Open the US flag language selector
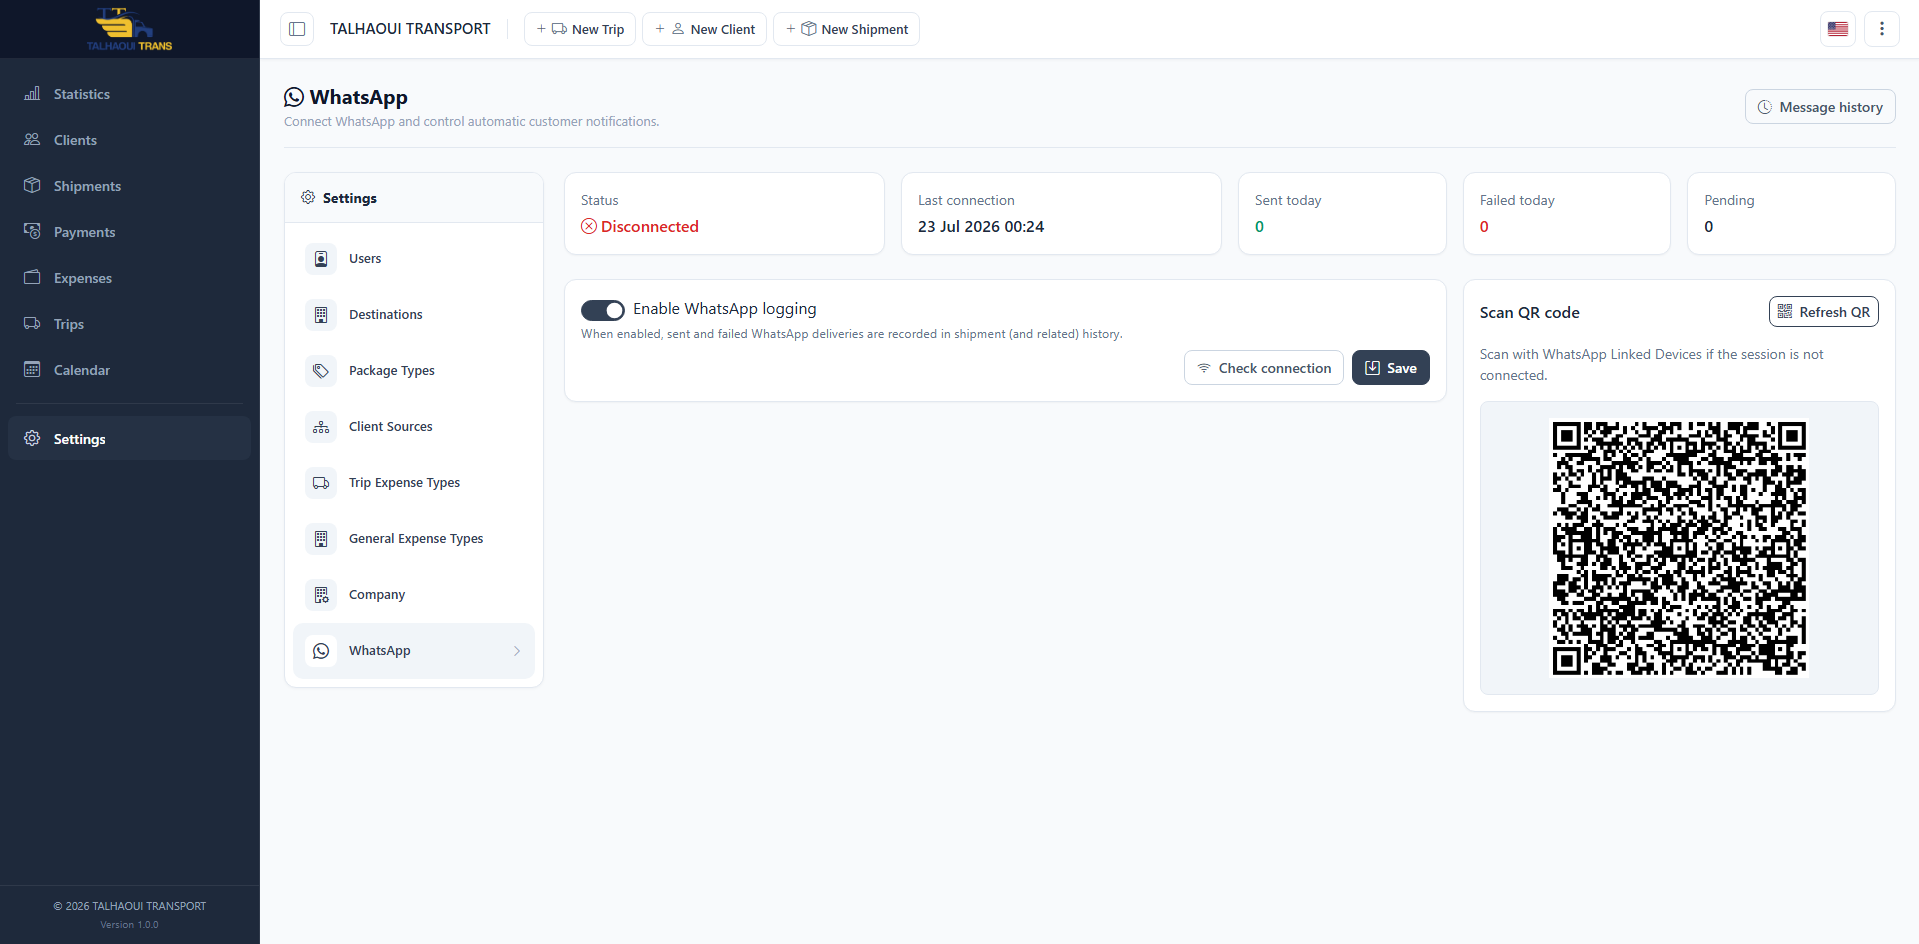Screen dimensions: 1919x944 coord(1838,29)
